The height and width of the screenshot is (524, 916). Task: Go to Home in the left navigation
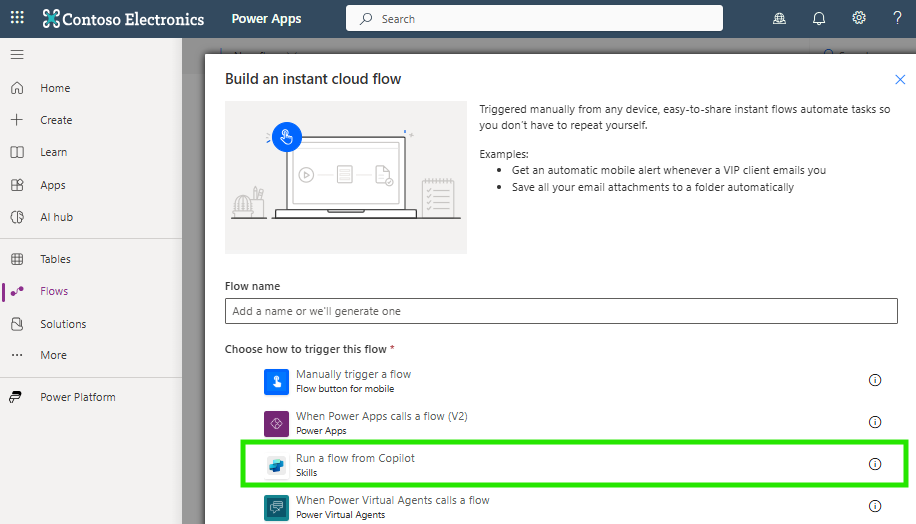click(55, 88)
